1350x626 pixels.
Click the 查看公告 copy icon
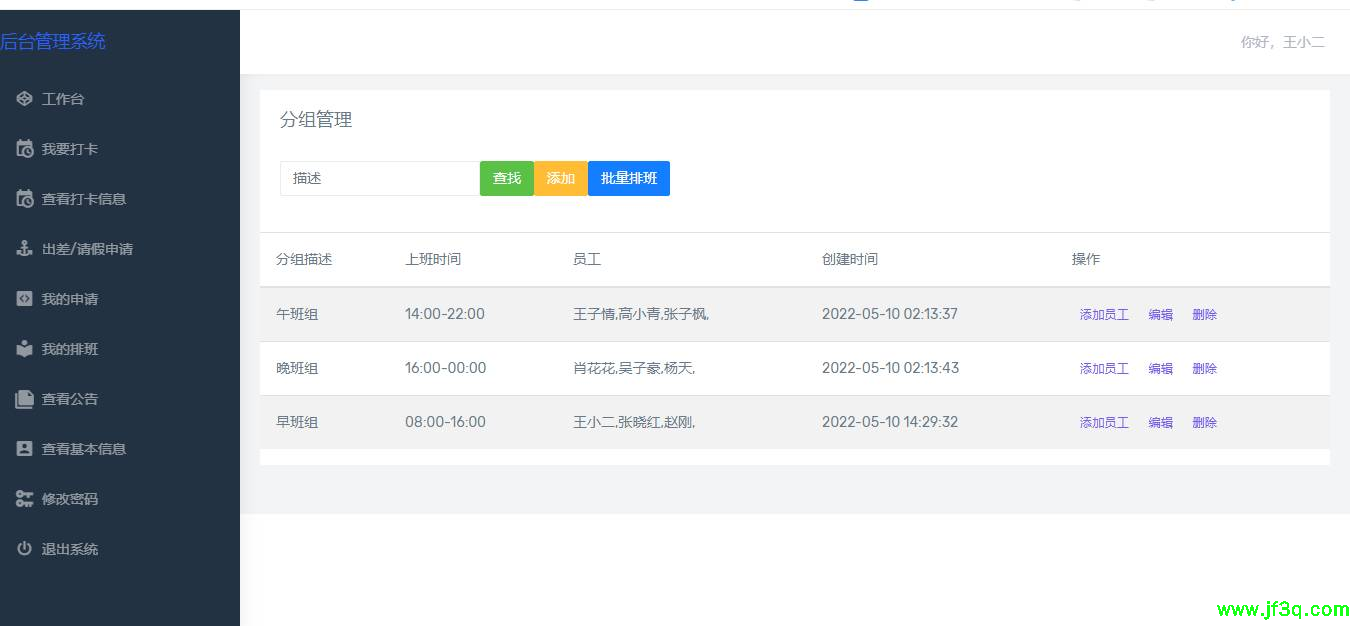click(24, 399)
